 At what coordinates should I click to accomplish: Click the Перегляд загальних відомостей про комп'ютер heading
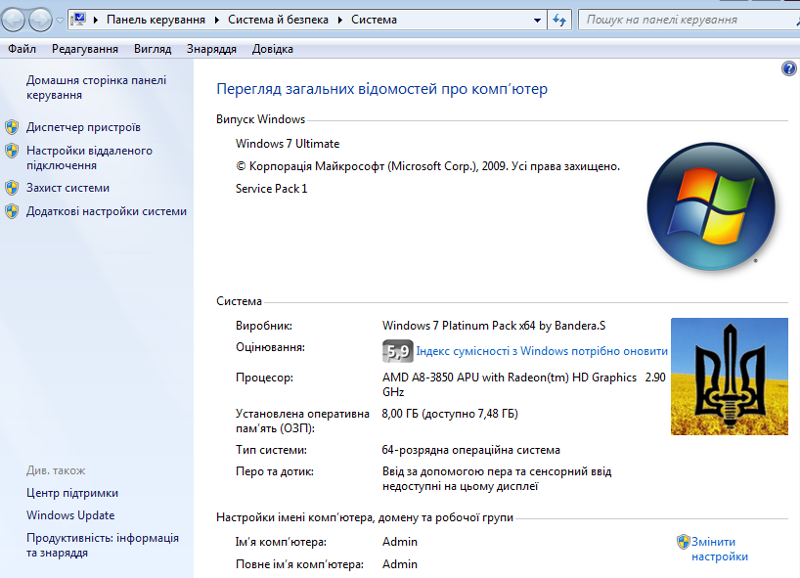point(382,89)
